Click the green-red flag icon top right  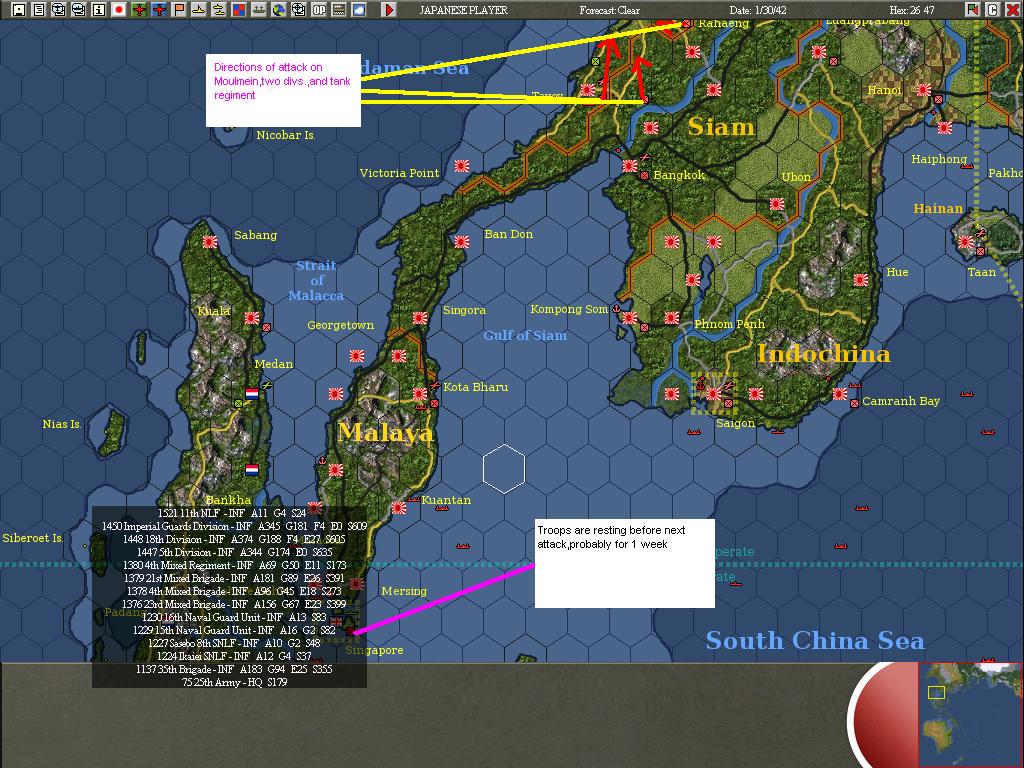(x=973, y=10)
